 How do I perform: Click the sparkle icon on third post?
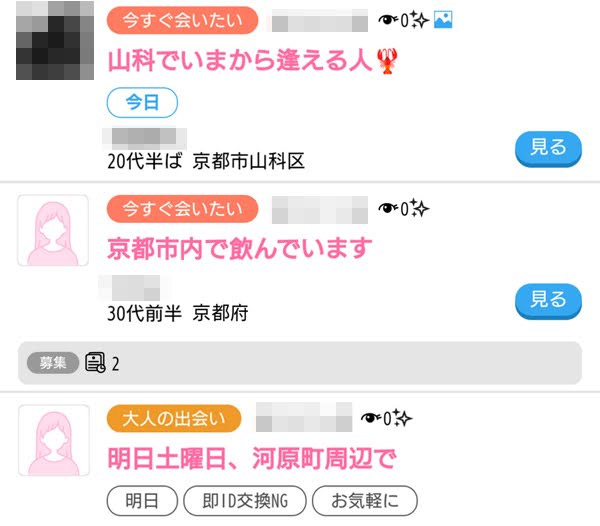pos(403,418)
